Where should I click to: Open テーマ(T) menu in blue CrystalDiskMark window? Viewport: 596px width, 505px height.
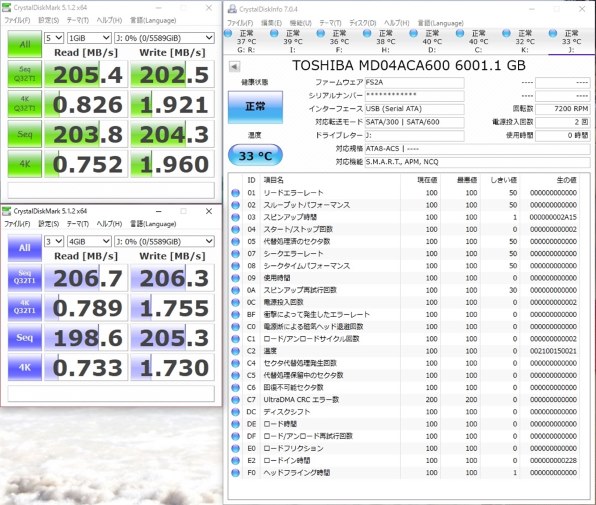[x=78, y=224]
